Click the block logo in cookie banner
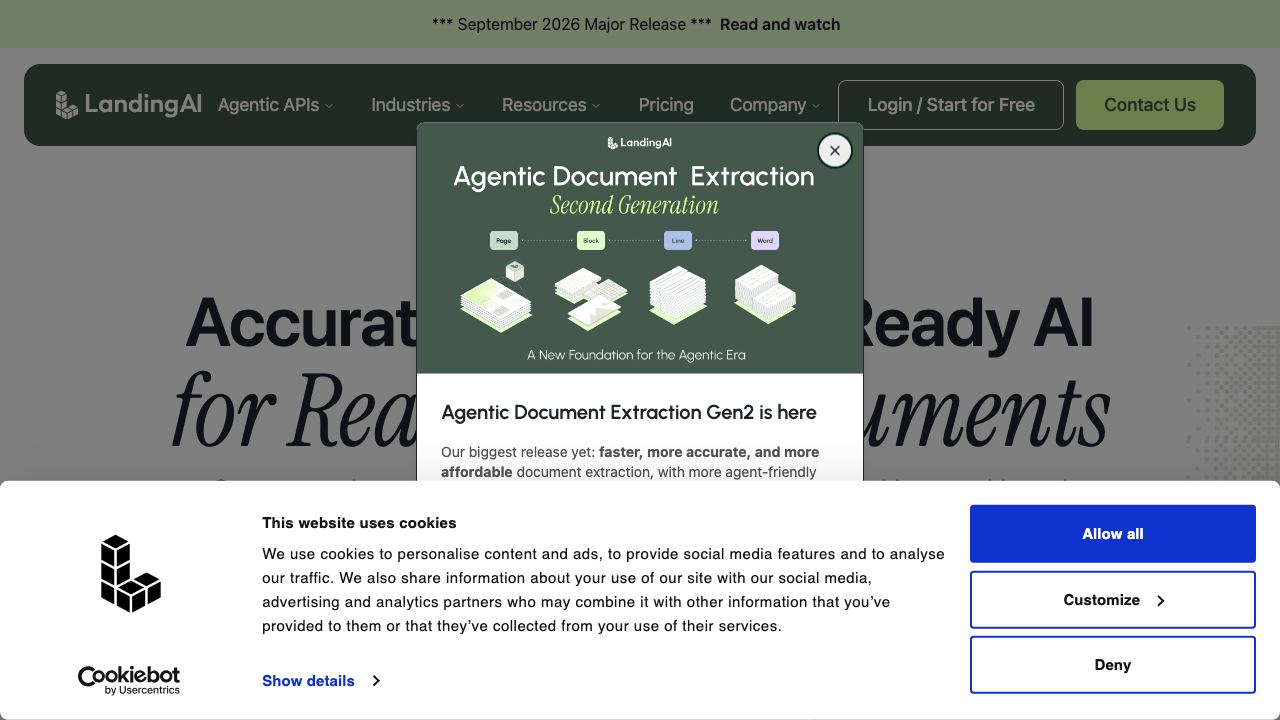This screenshot has height=720, width=1280. (131, 573)
